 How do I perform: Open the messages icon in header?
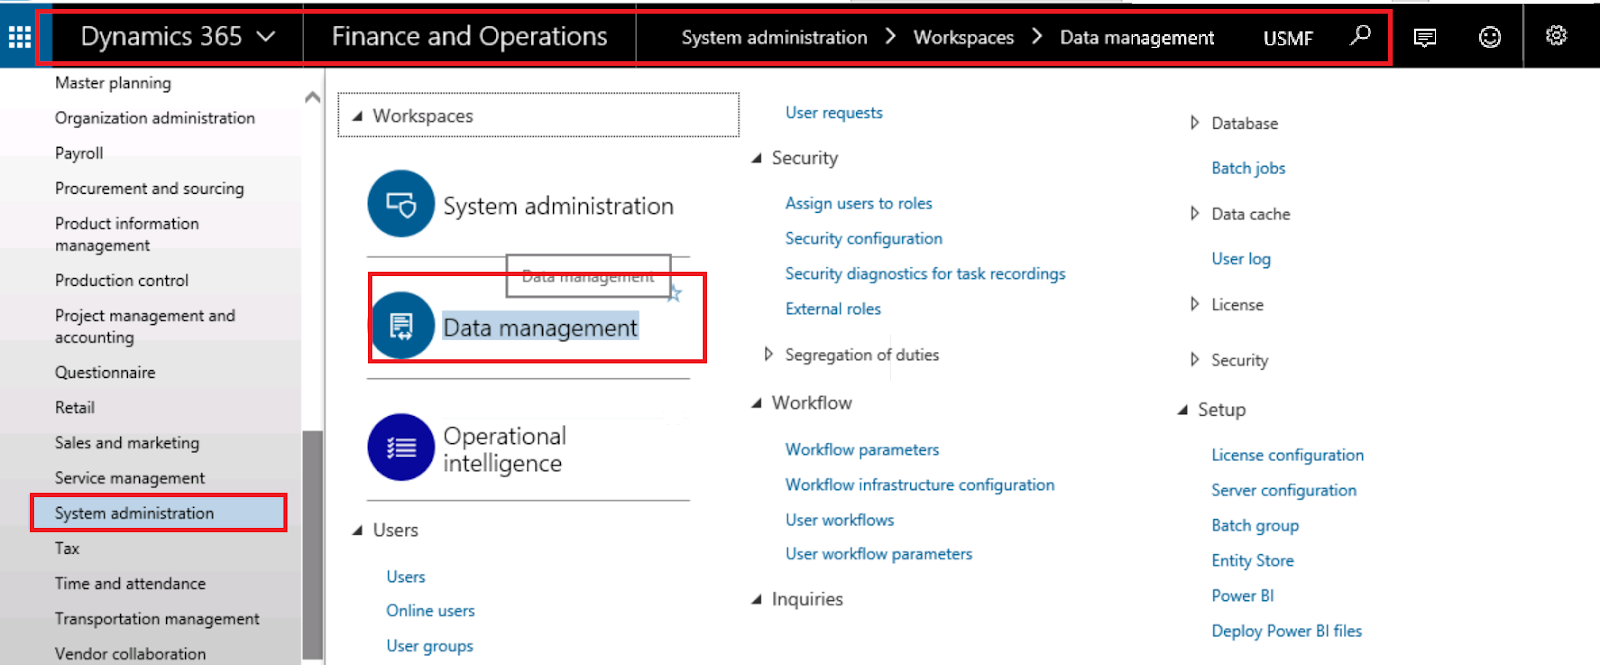pyautogui.click(x=1425, y=37)
